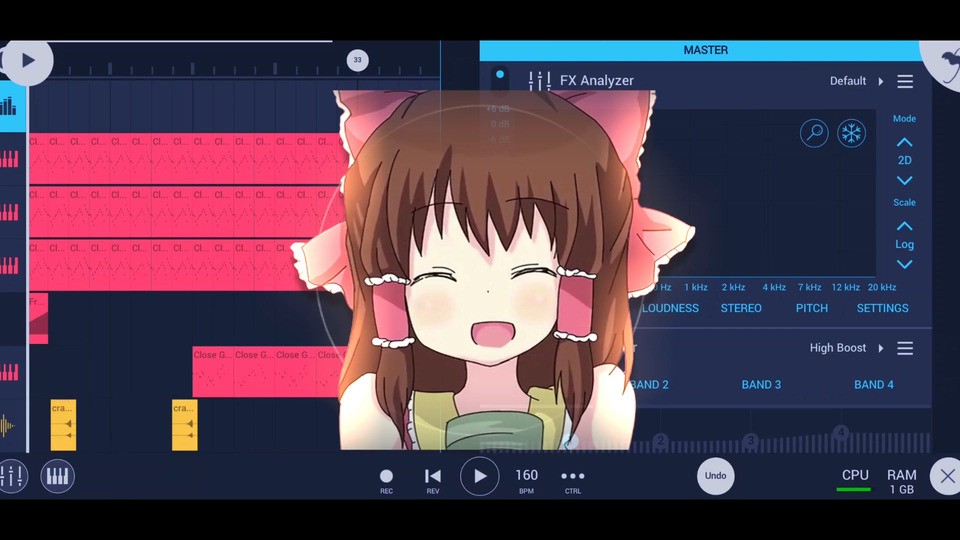
Task: Select the first keyboard track icon
Action: tap(10, 159)
